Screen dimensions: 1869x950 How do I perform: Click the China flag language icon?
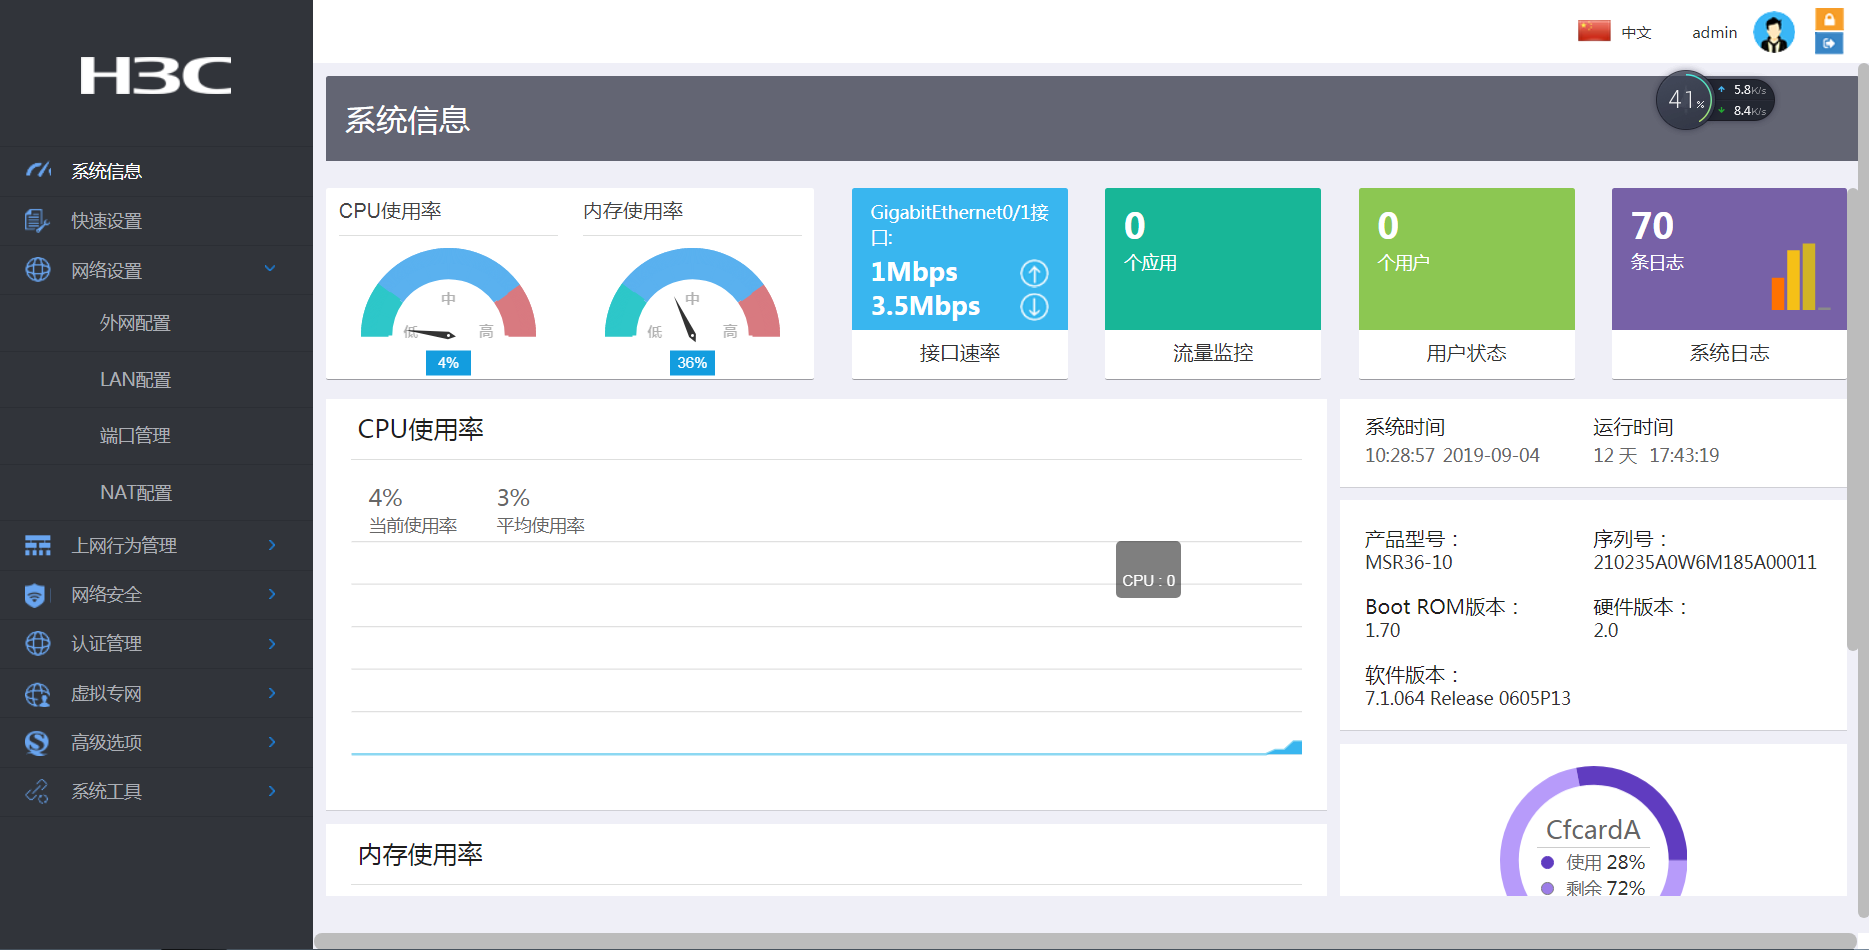coord(1594,31)
